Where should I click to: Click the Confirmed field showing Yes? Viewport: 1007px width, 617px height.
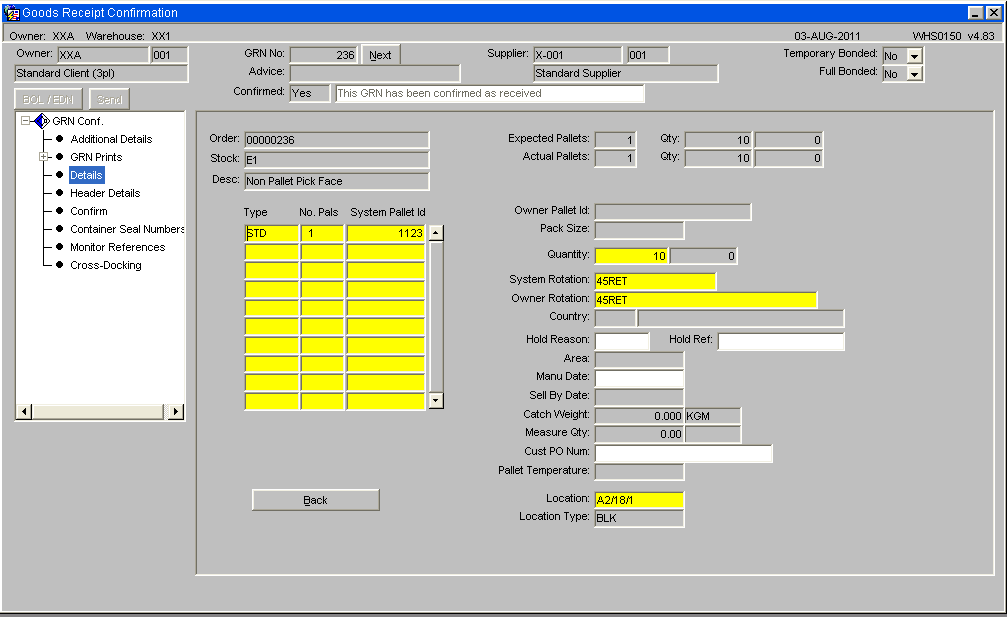pos(310,93)
